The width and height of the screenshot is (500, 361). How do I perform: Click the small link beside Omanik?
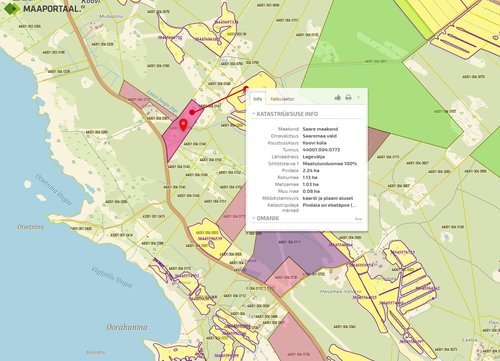point(358,219)
